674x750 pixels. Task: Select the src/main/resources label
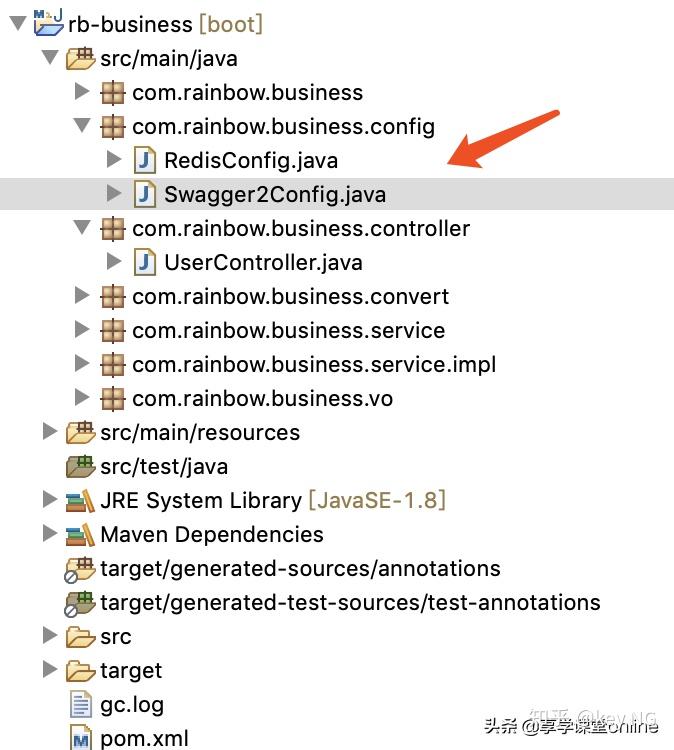(x=200, y=433)
